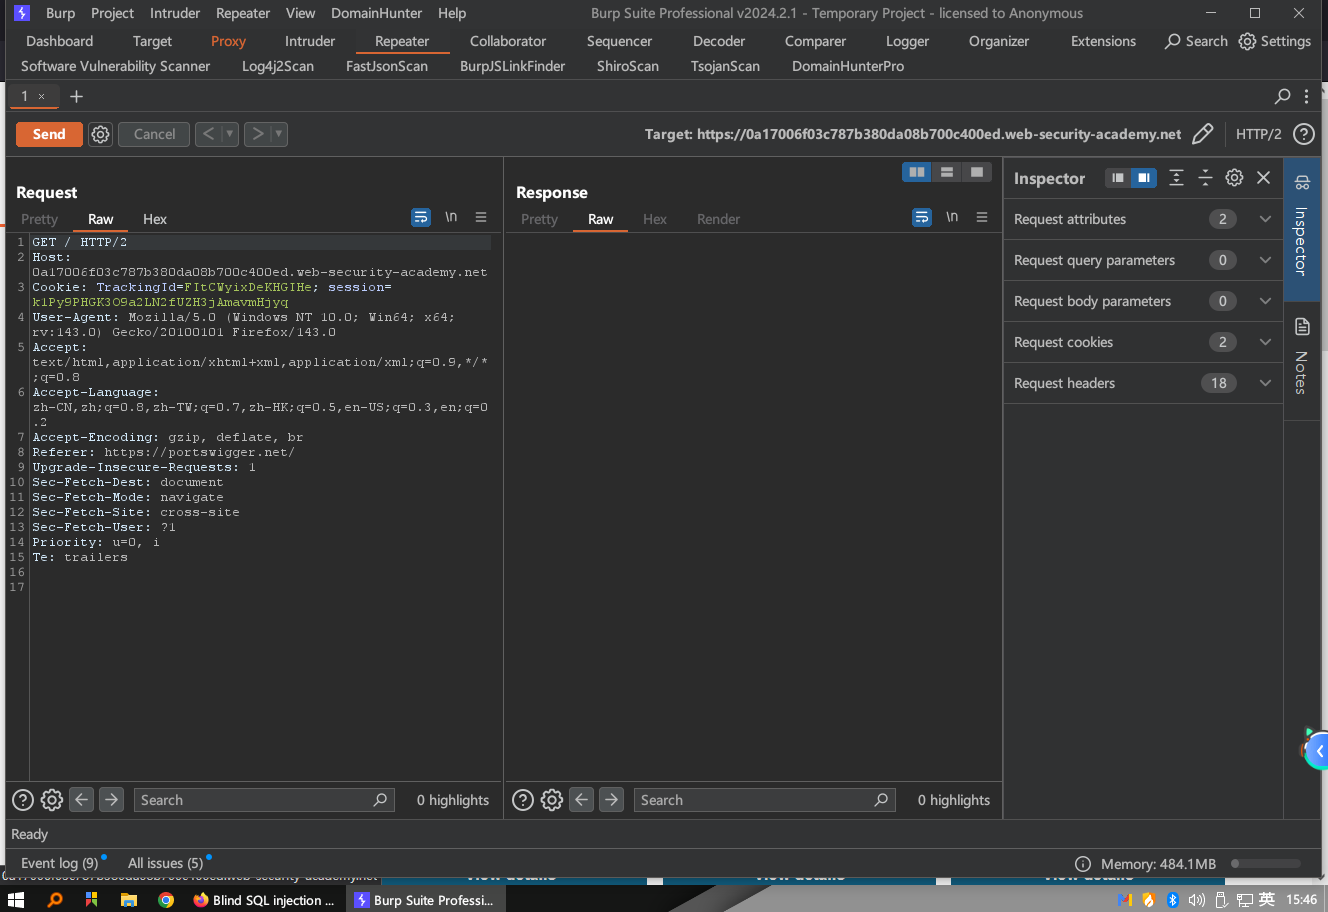Expand Request body parameters section
1328x912 pixels.
pyautogui.click(x=1143, y=301)
